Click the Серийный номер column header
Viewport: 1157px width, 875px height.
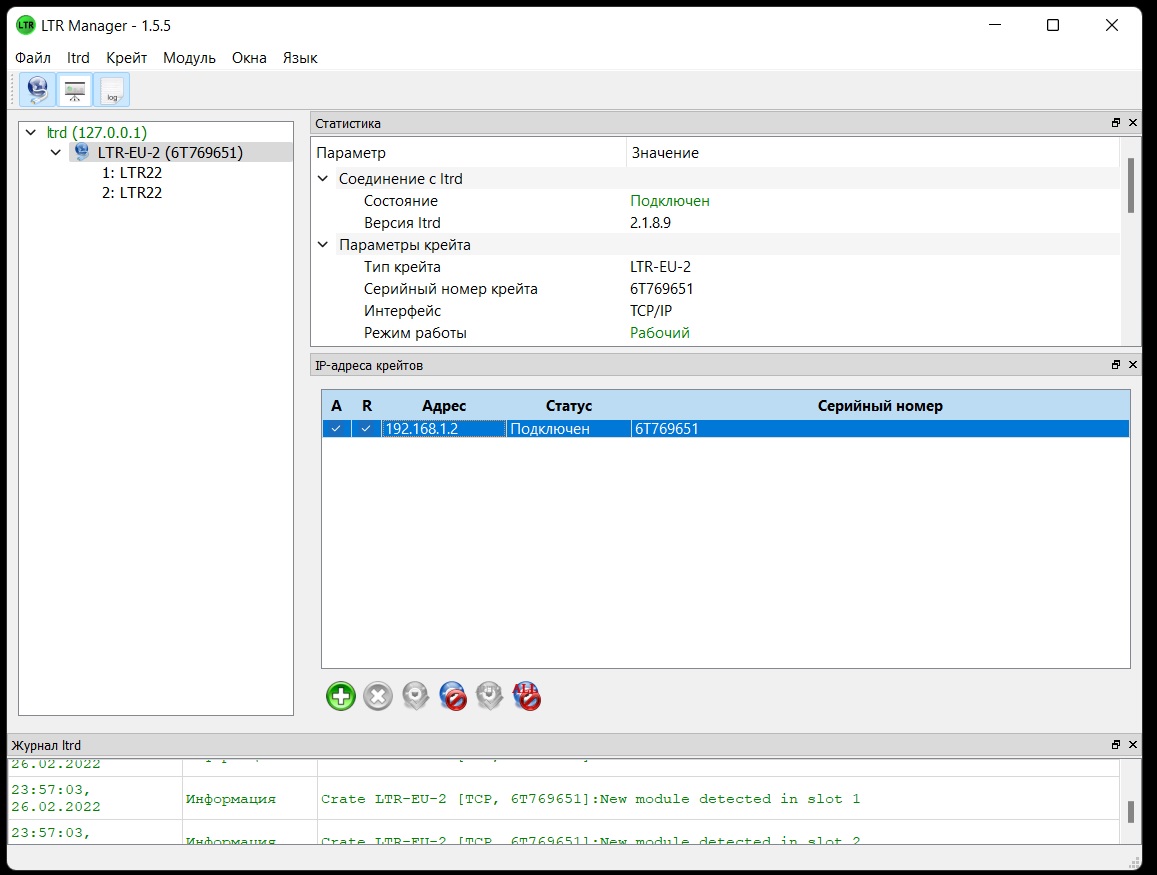point(880,406)
